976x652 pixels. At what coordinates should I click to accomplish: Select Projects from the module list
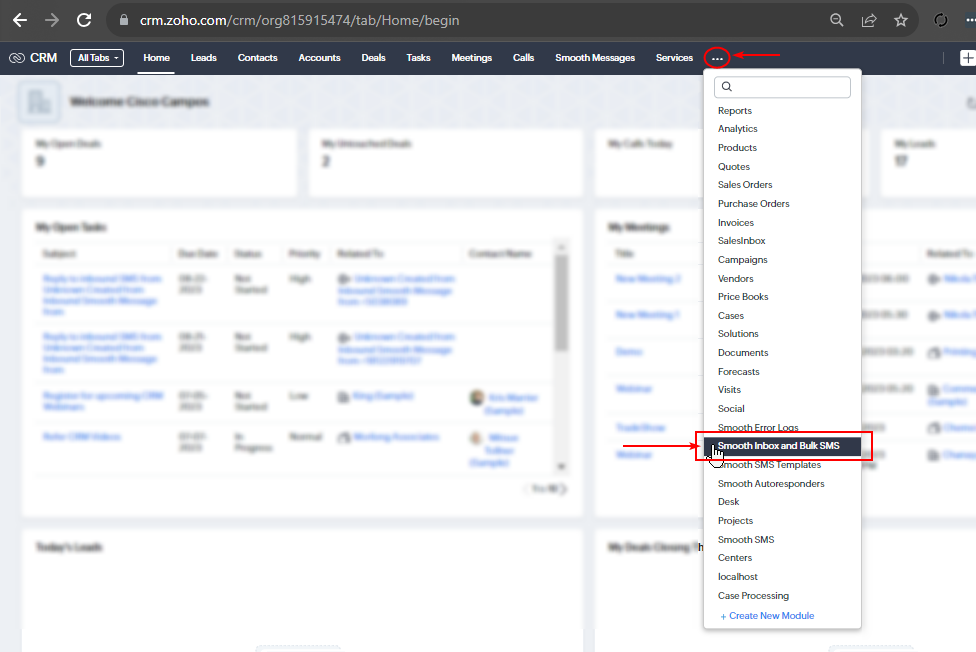coord(735,521)
